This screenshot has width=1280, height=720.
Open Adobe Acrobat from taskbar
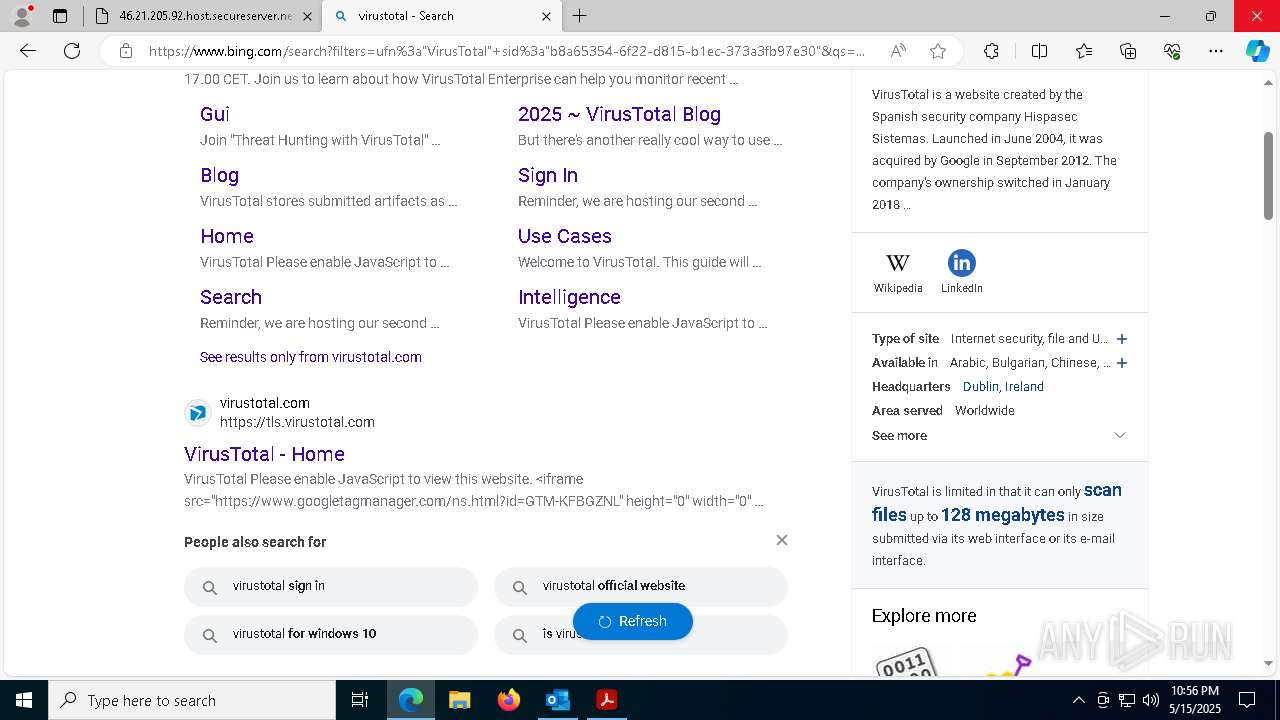(x=606, y=700)
